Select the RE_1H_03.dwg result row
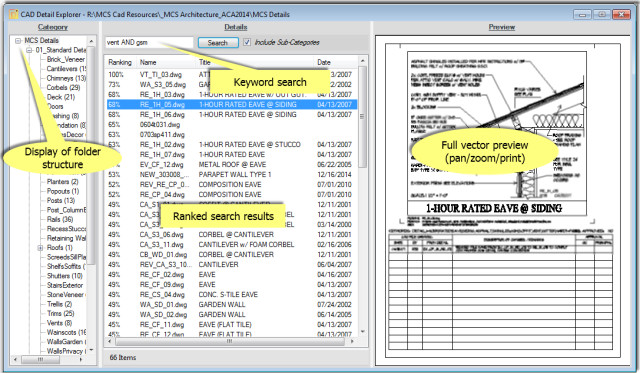 232,95
